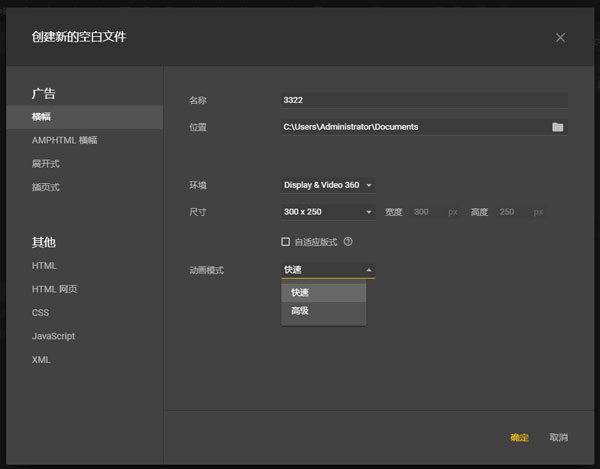This screenshot has width=600, height=469.
Task: Switch to 展开式 ad type
Action: click(x=46, y=163)
